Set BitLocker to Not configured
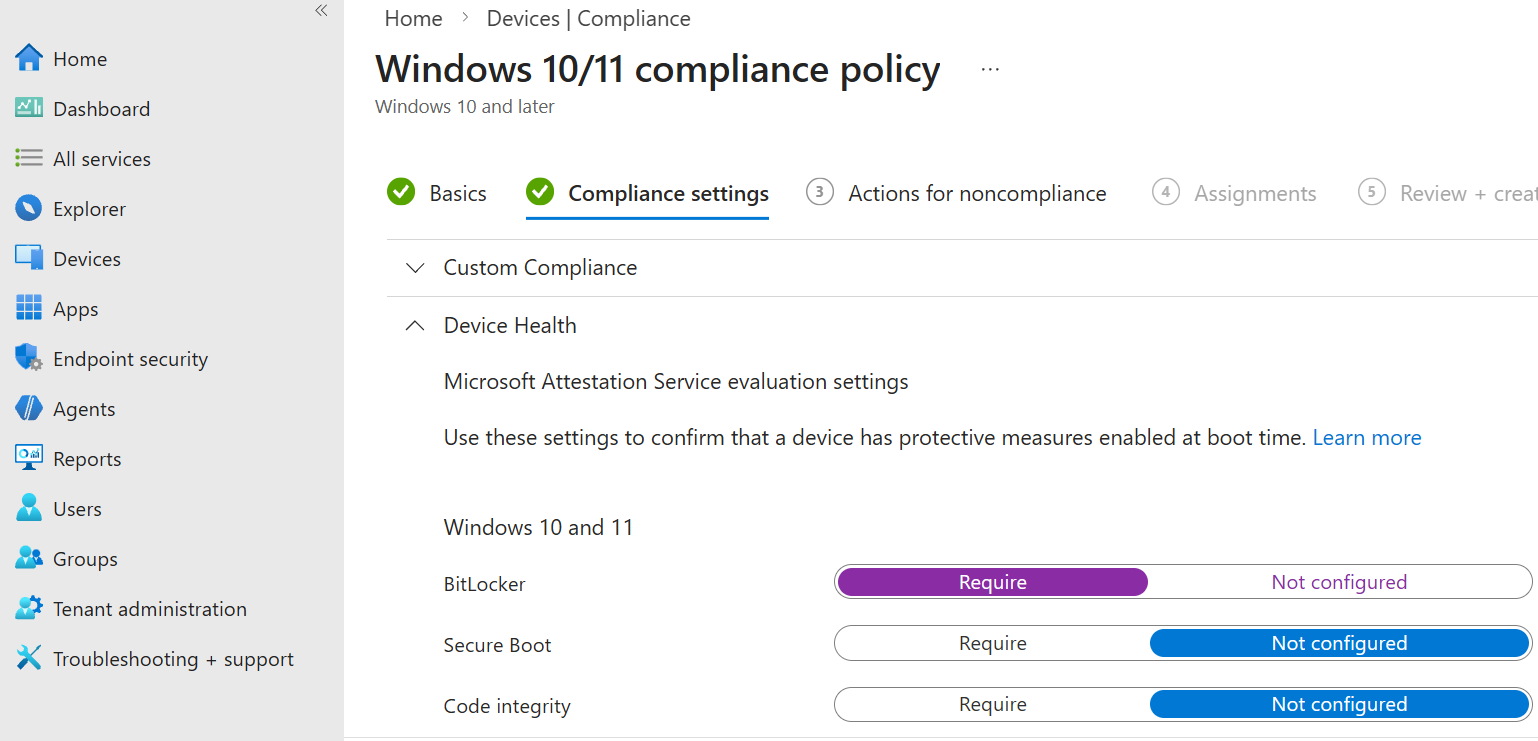1538x741 pixels. (1339, 581)
